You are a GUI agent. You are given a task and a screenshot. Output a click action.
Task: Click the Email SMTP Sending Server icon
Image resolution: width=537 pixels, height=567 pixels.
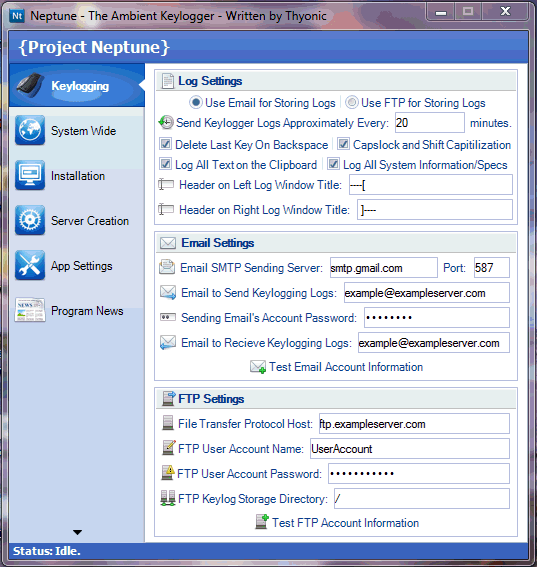tap(167, 268)
